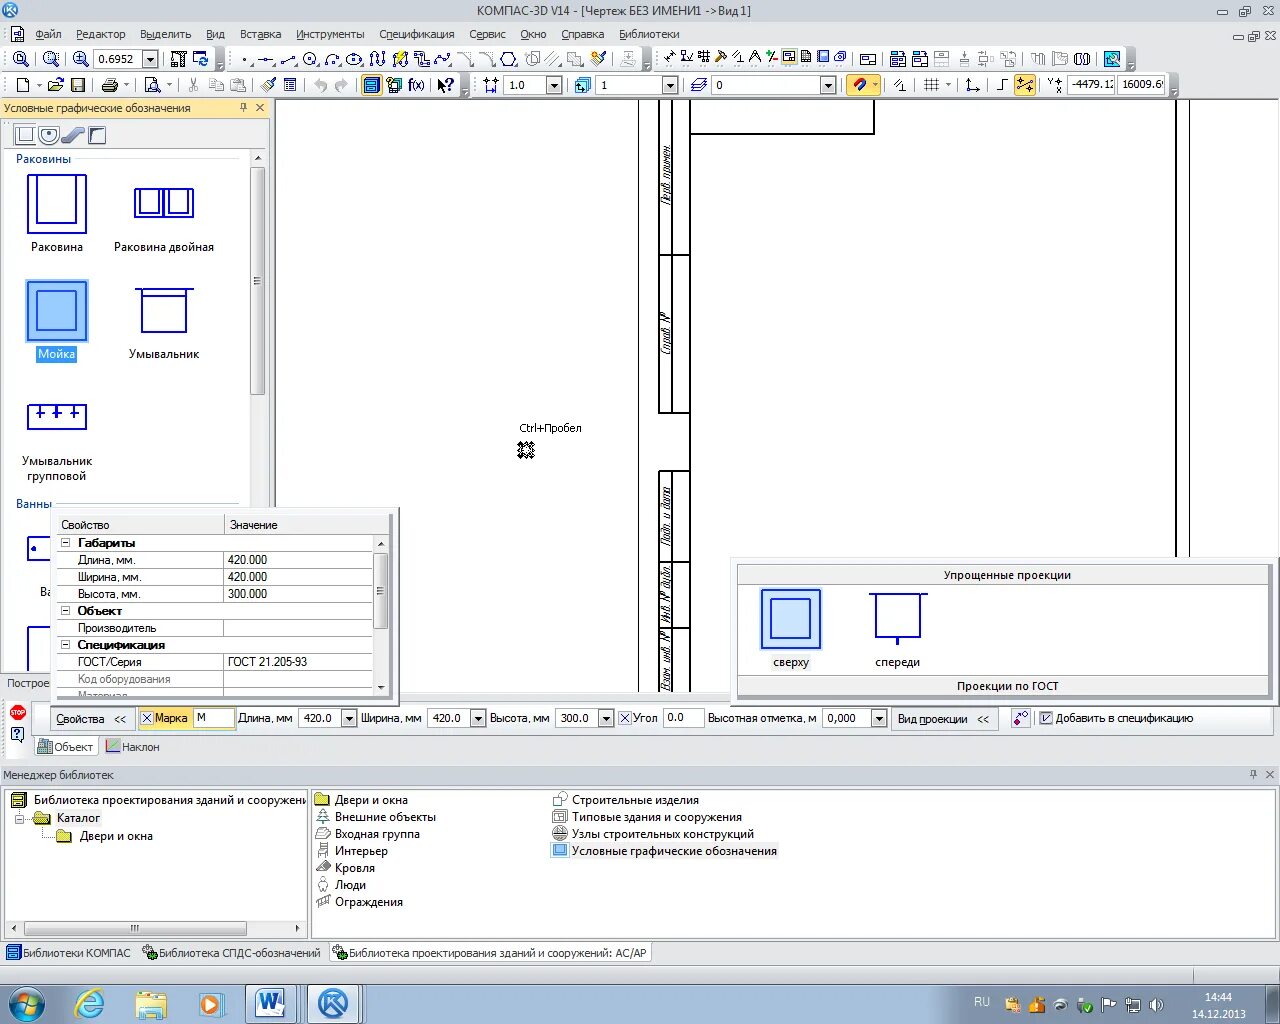Screen dimensions: 1280x1024
Task: Click the point geometry tool icon
Action: click(x=245, y=59)
